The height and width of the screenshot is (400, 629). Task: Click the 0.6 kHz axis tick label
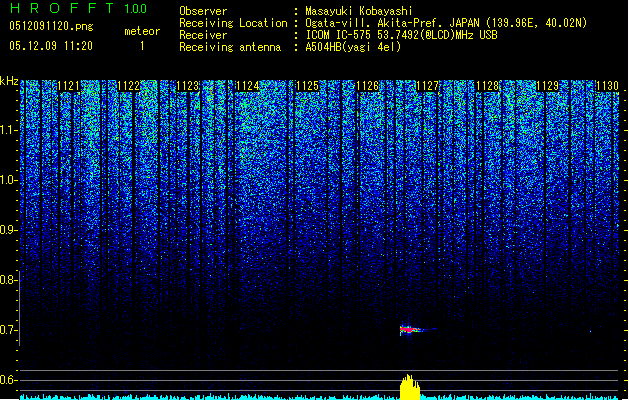[x=8, y=380]
